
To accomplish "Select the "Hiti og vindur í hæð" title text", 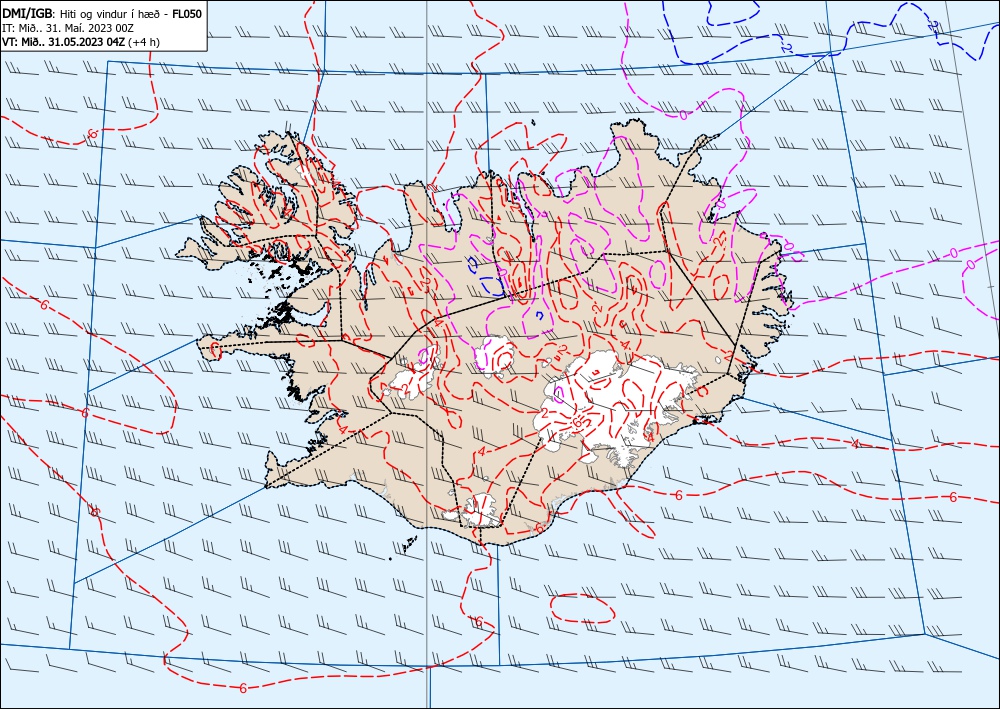I will 110,14.
